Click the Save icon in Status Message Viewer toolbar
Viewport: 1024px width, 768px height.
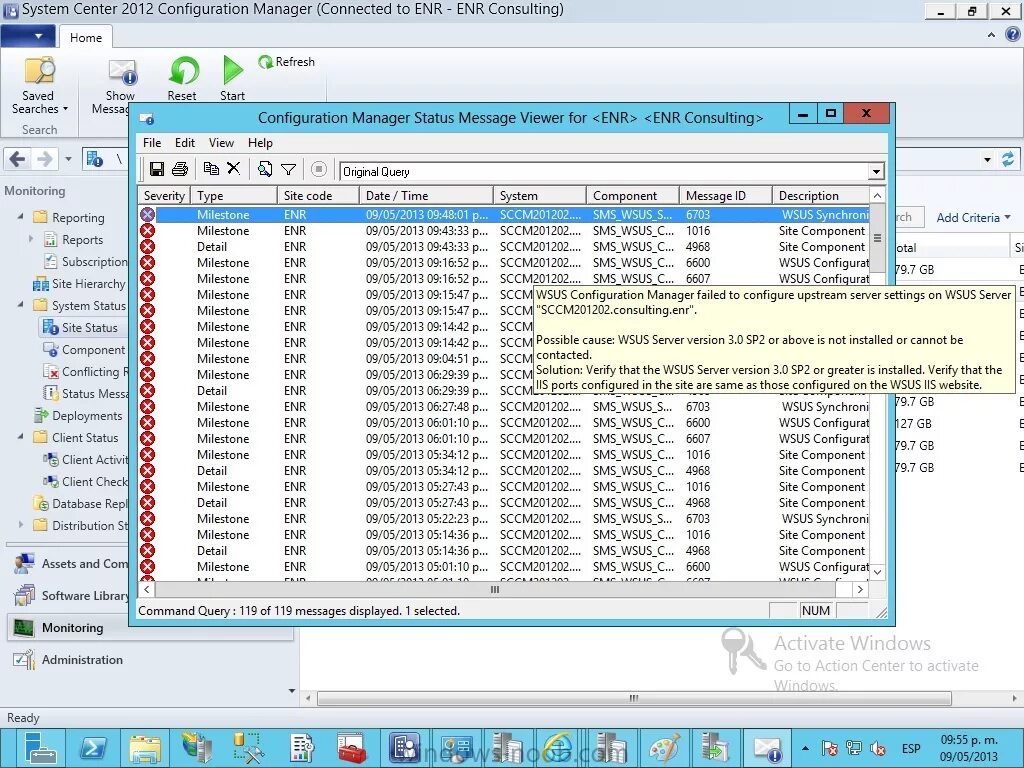pyautogui.click(x=157, y=169)
